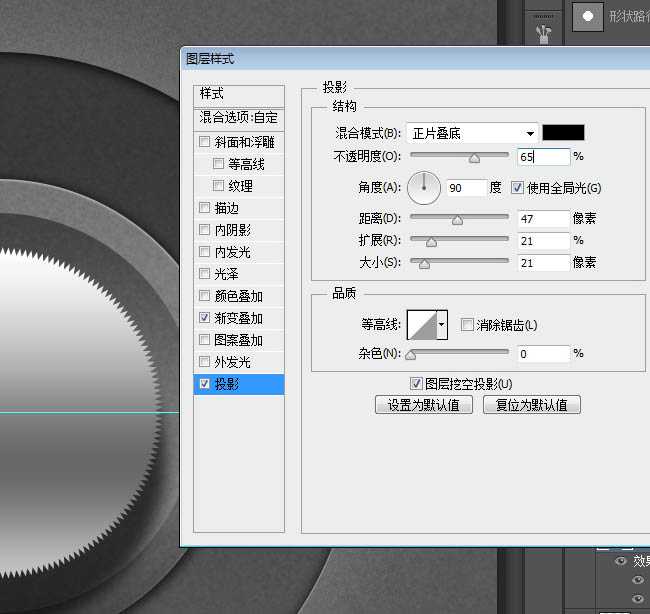Viewport: 650px width, 614px height.
Task: Click the 杂色 slider handle
Action: pos(410,356)
